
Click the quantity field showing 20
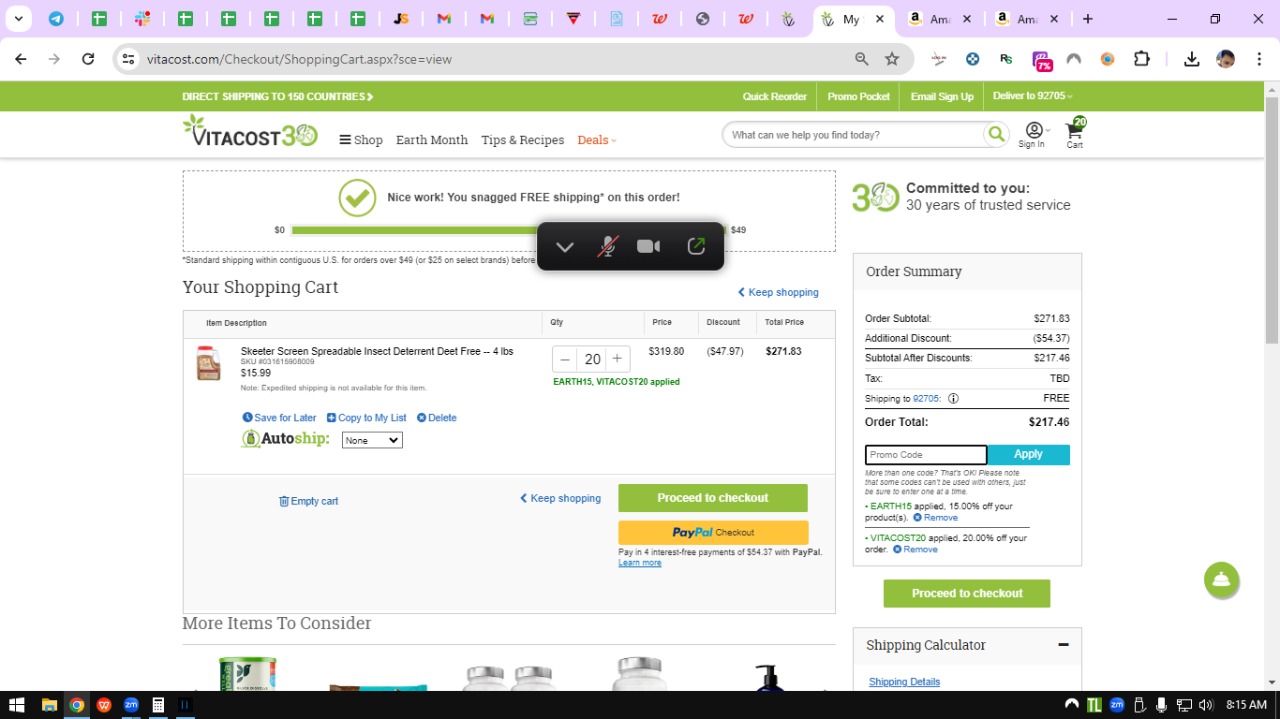[592, 359]
